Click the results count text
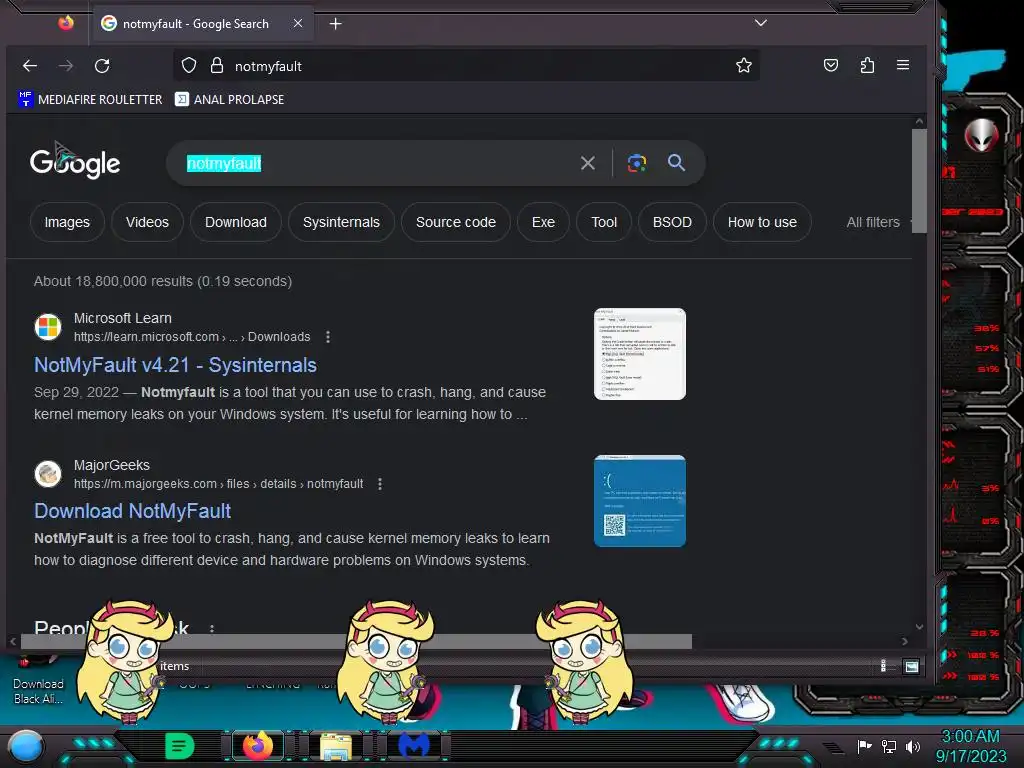The image size is (1024, 768). tap(163, 281)
